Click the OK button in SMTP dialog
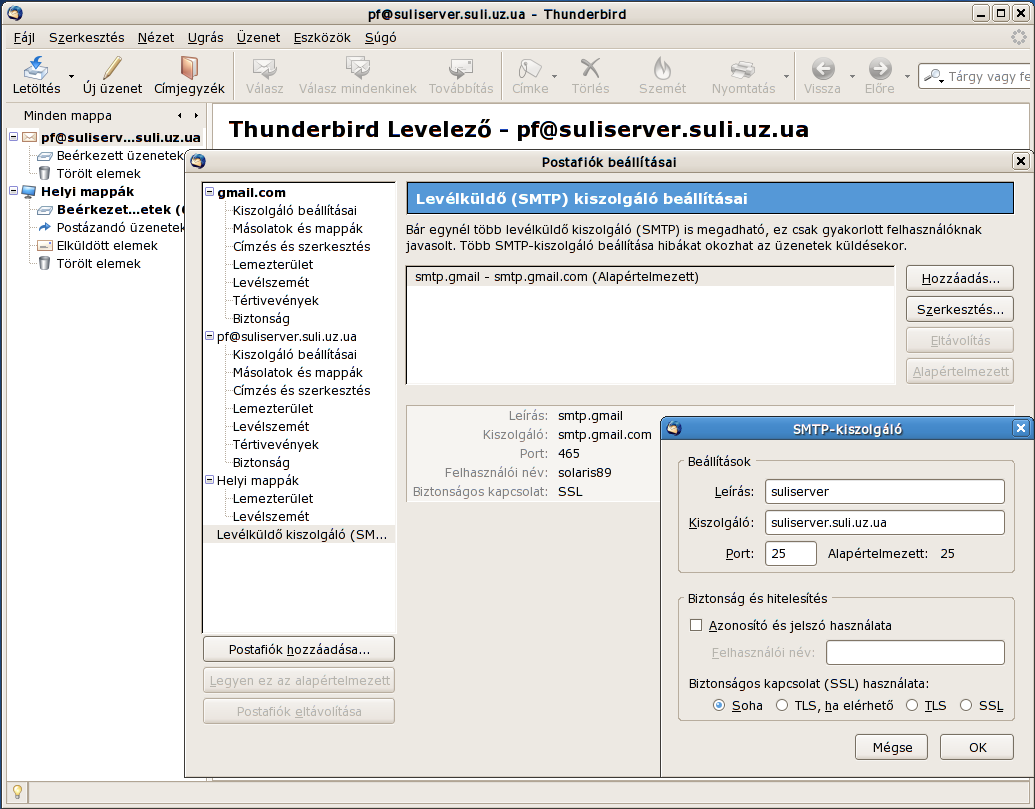The image size is (1035, 809). point(977,747)
